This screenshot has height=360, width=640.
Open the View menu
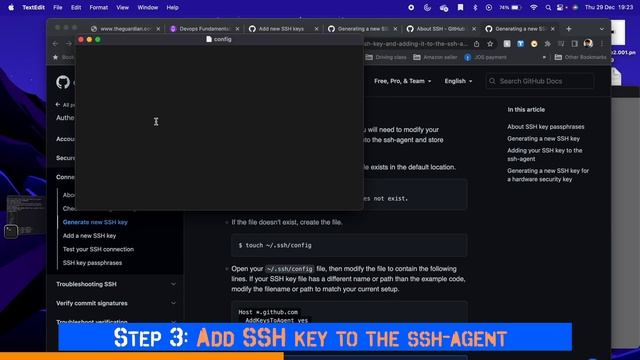click(x=122, y=7)
